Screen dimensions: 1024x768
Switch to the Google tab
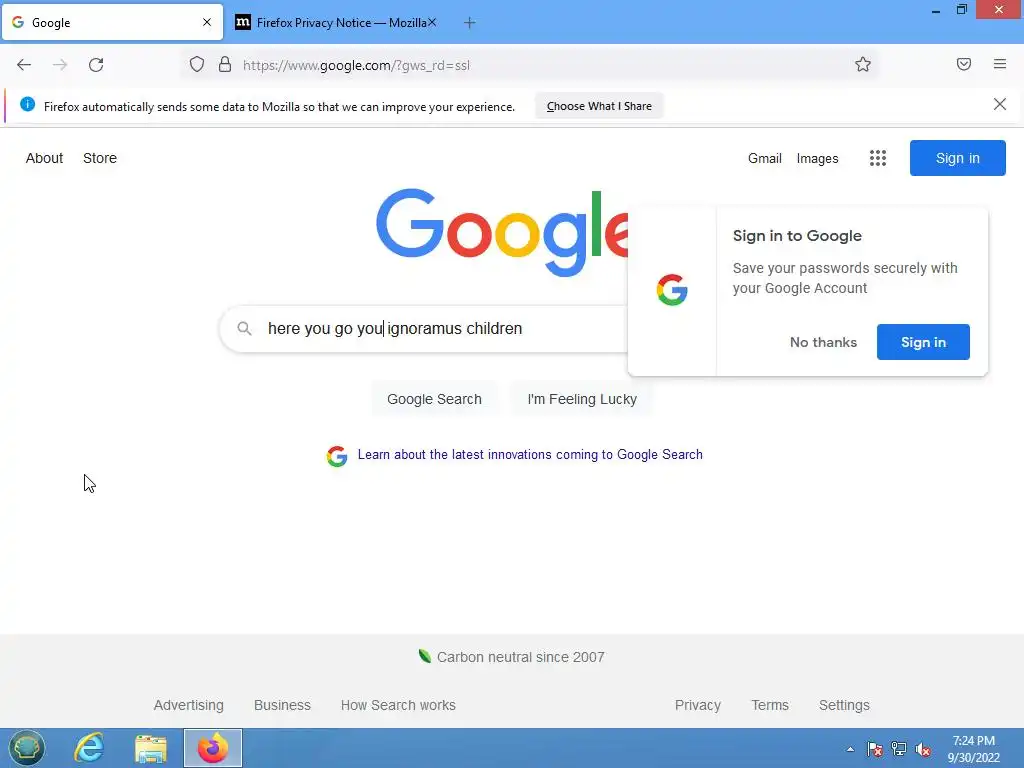(112, 23)
